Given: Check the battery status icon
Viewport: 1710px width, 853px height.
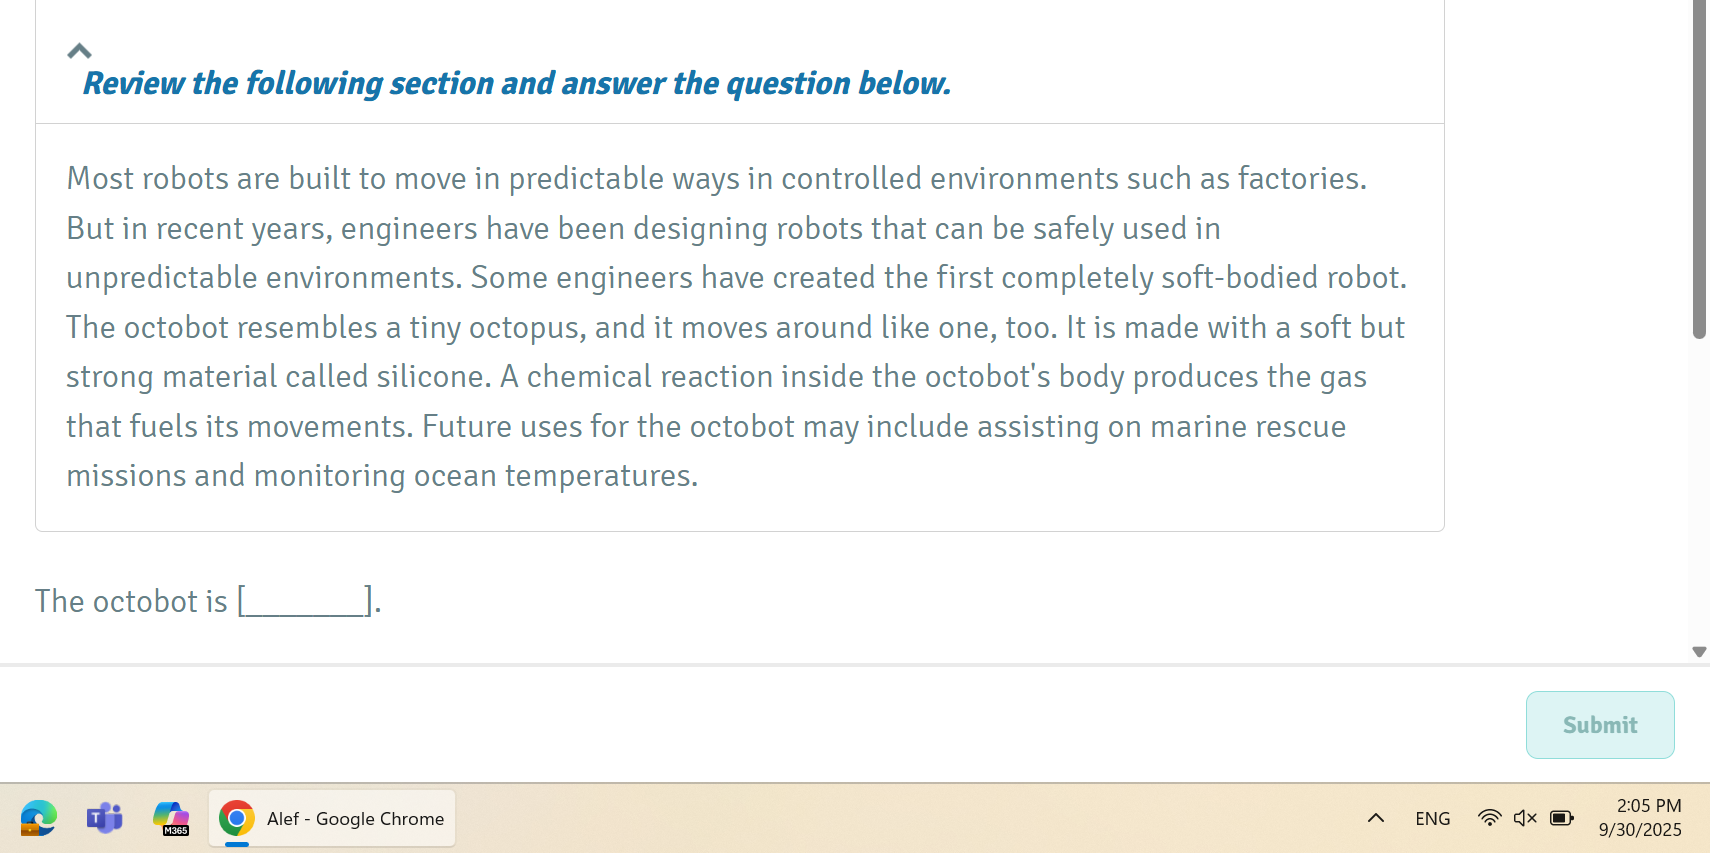Looking at the screenshot, I should [1561, 818].
